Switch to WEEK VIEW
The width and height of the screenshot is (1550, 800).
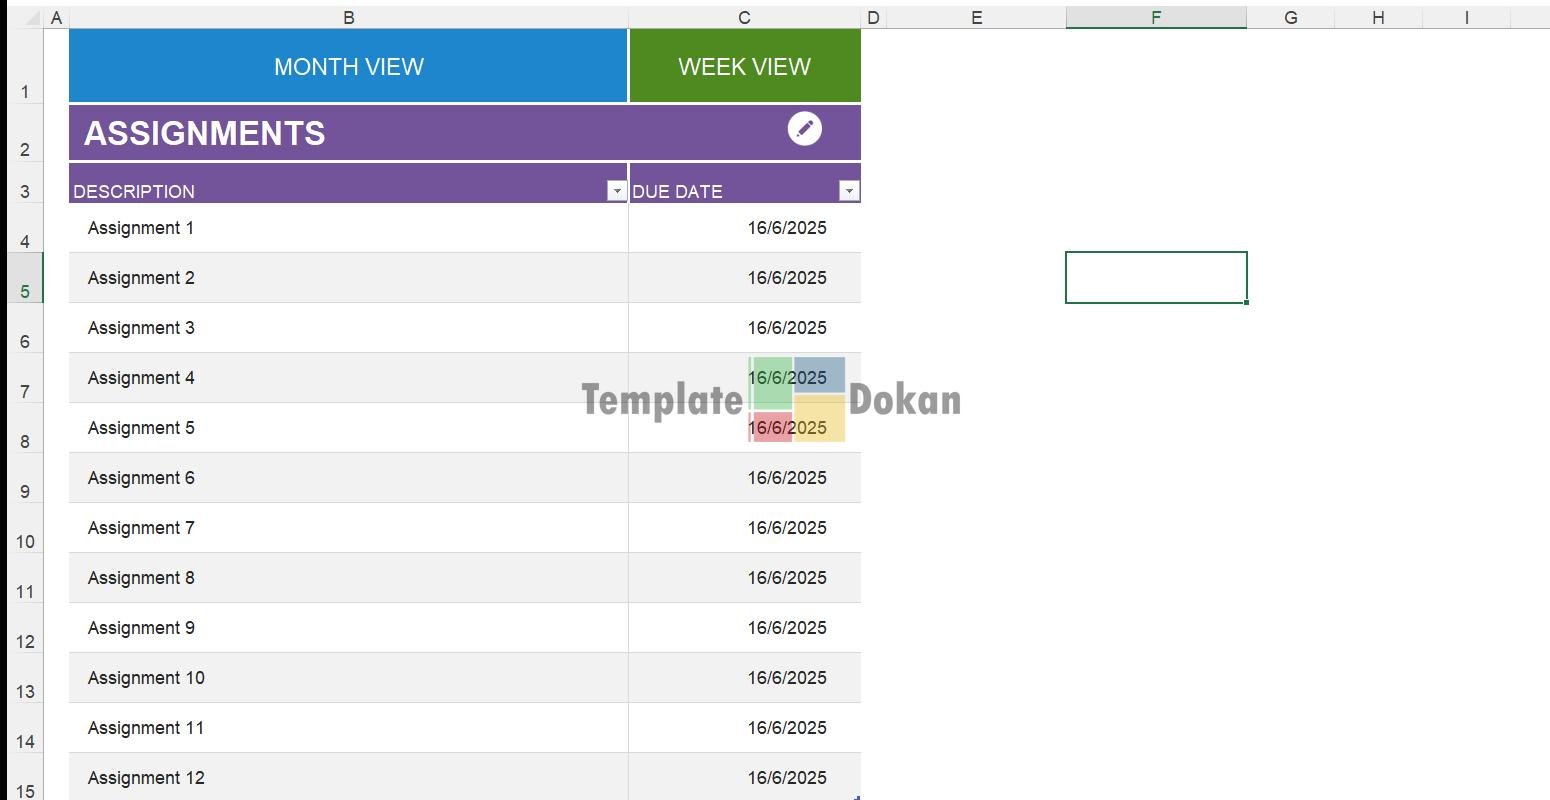[x=744, y=66]
